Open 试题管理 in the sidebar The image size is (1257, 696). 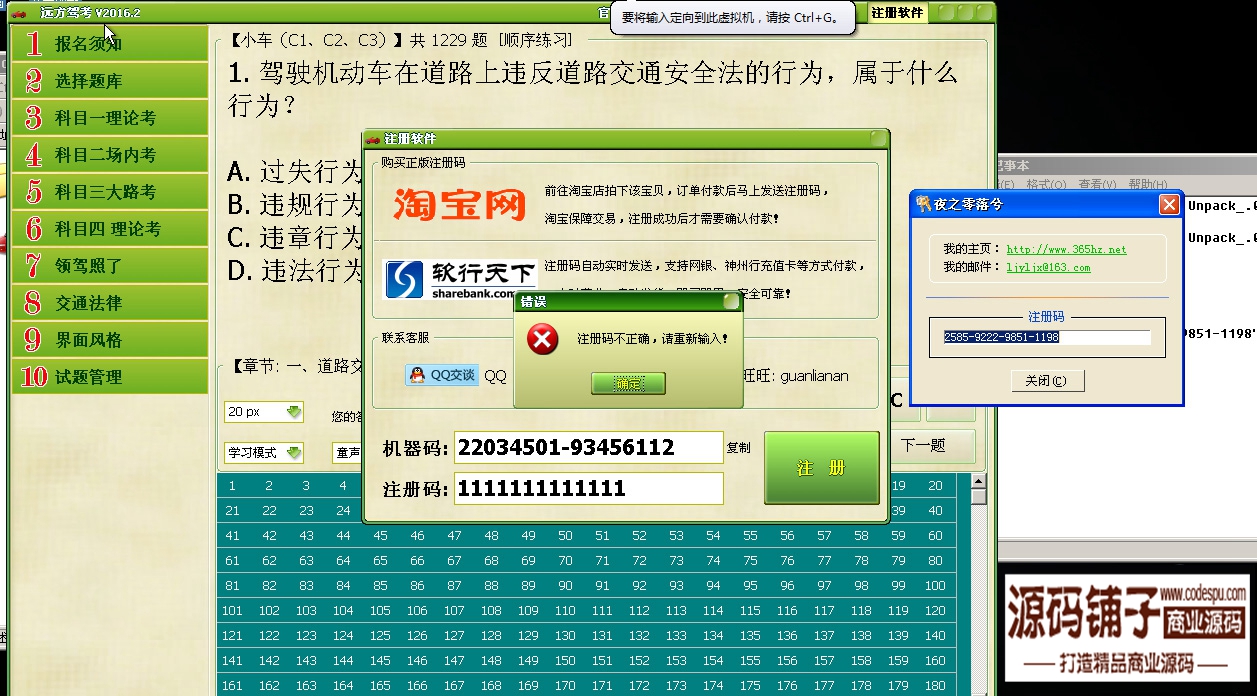[x=110, y=377]
